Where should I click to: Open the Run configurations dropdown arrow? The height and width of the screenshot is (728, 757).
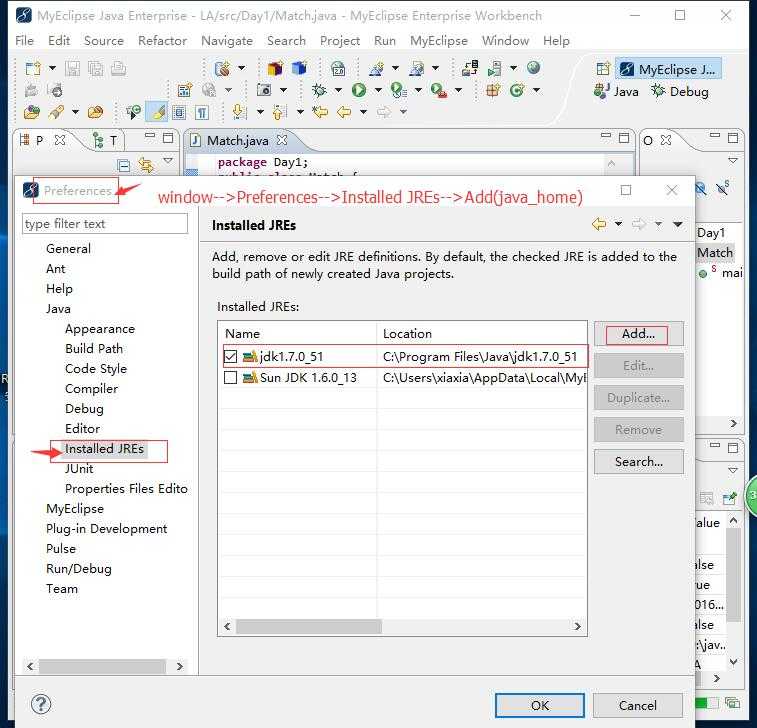click(x=378, y=90)
